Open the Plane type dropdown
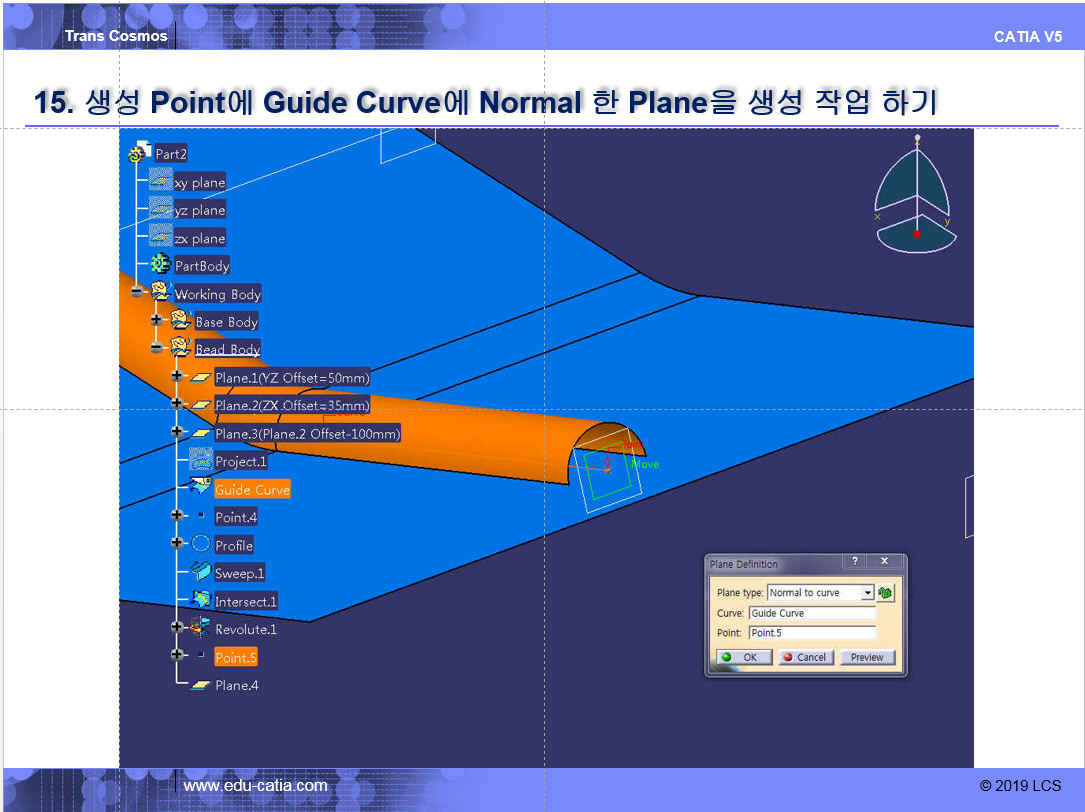This screenshot has height=812, width=1085. click(x=867, y=593)
